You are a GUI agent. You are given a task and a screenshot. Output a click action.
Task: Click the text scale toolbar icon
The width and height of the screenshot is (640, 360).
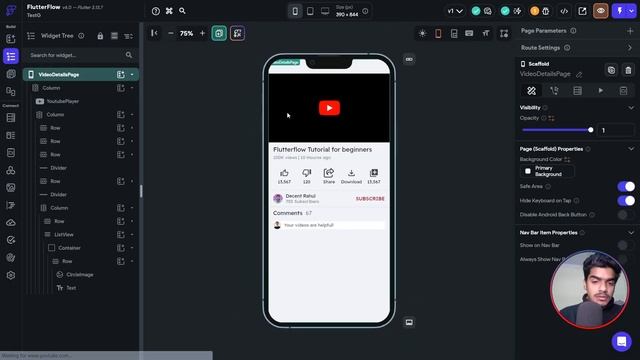486,33
